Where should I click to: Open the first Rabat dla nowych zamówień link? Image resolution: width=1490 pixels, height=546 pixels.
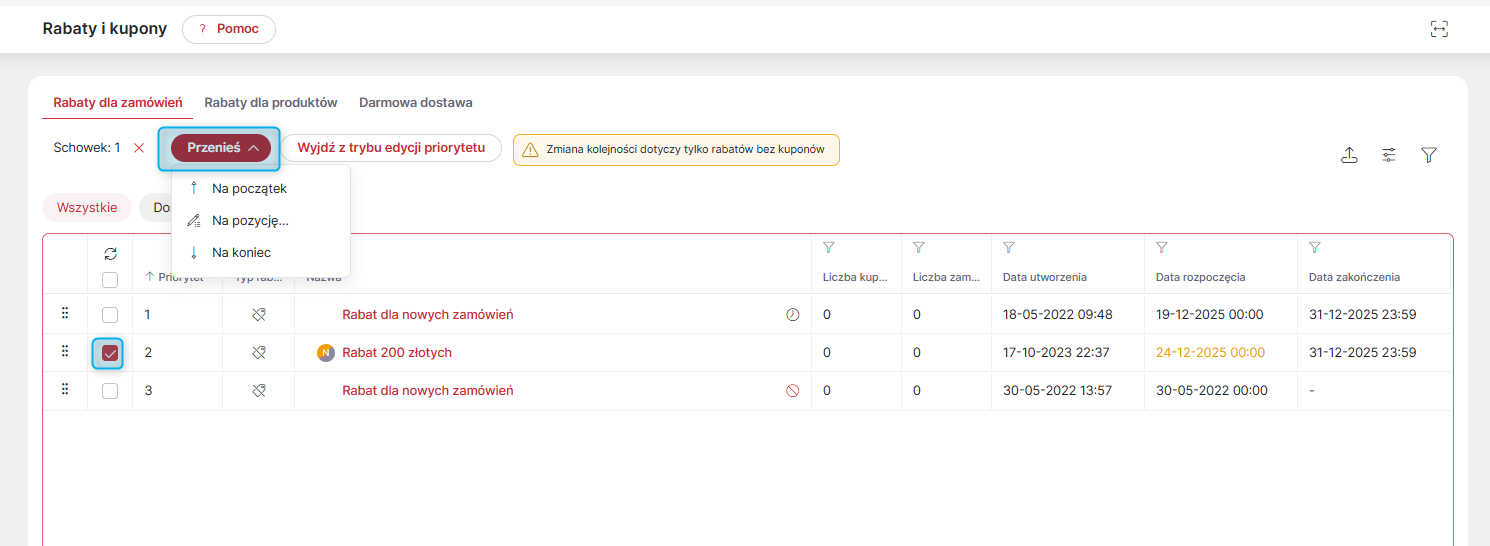pos(428,315)
